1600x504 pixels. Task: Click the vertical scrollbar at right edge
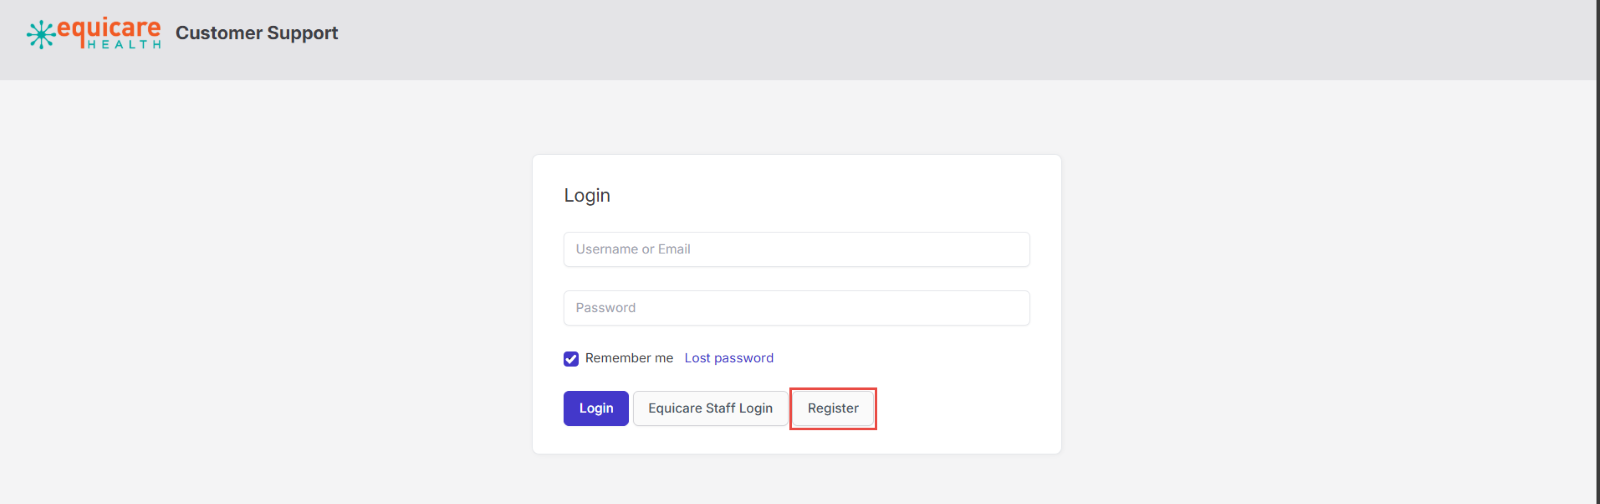click(1597, 250)
